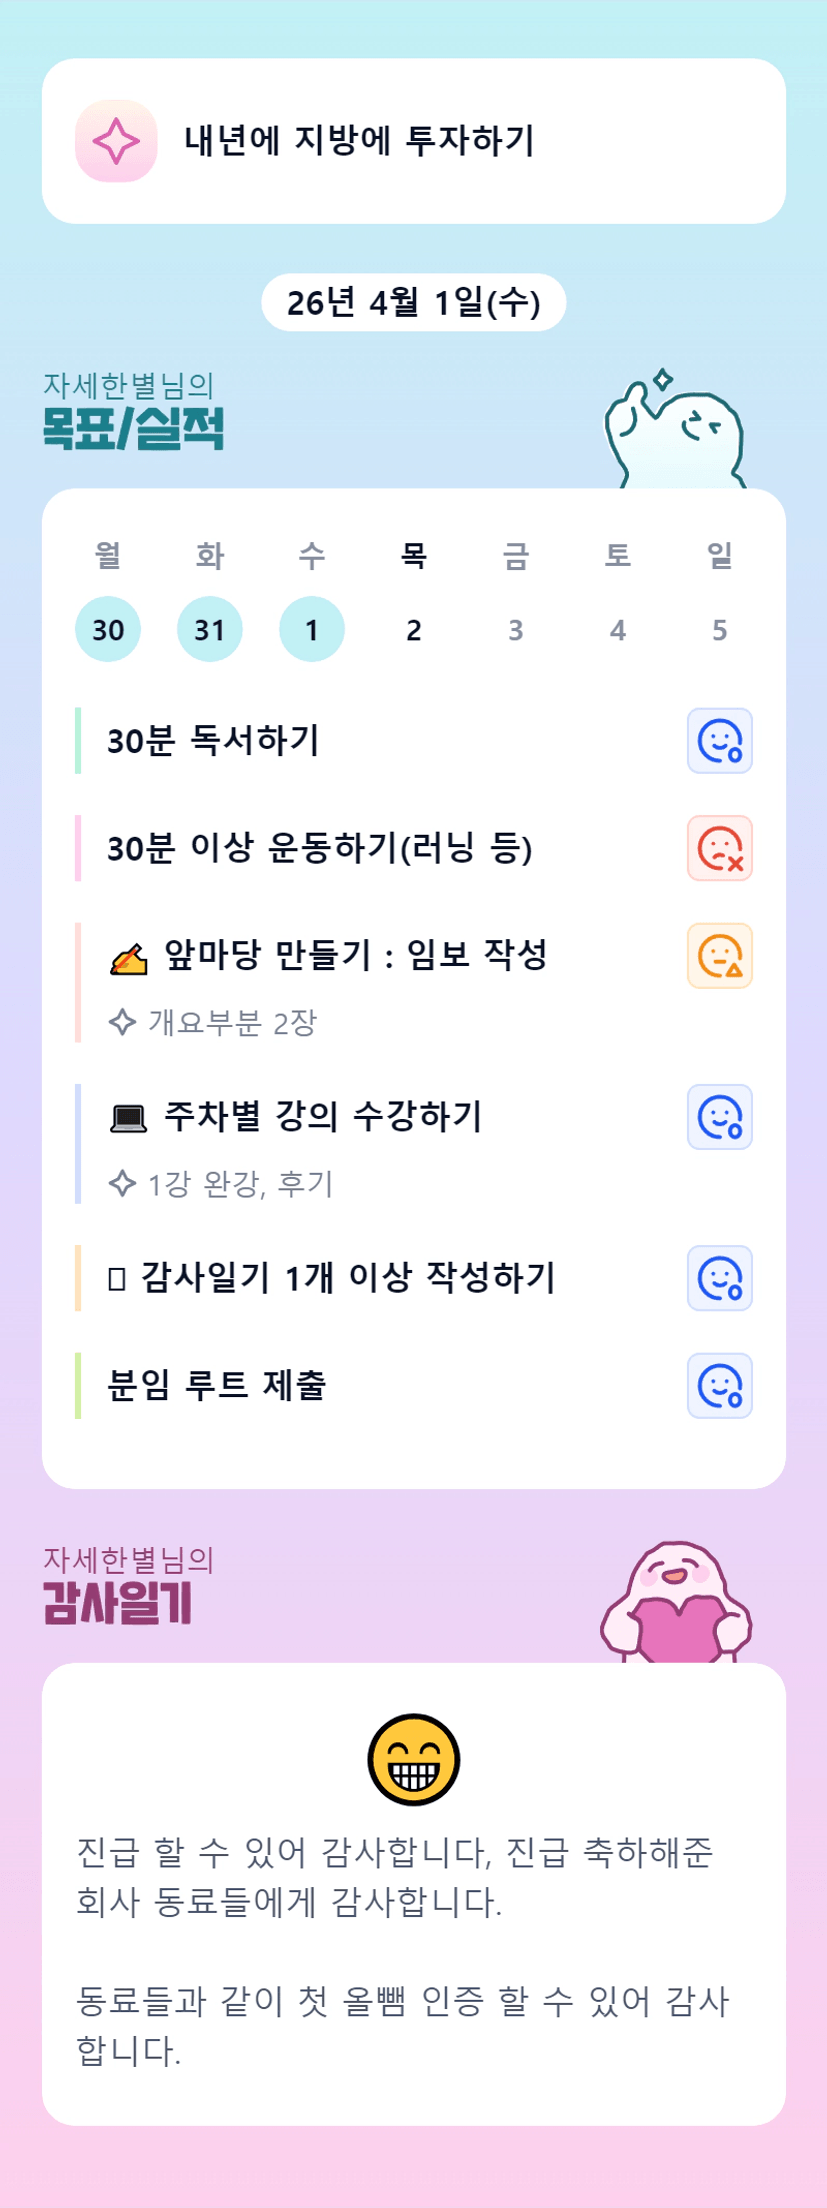Select Monday the 30th in week calendar

pos(108,630)
